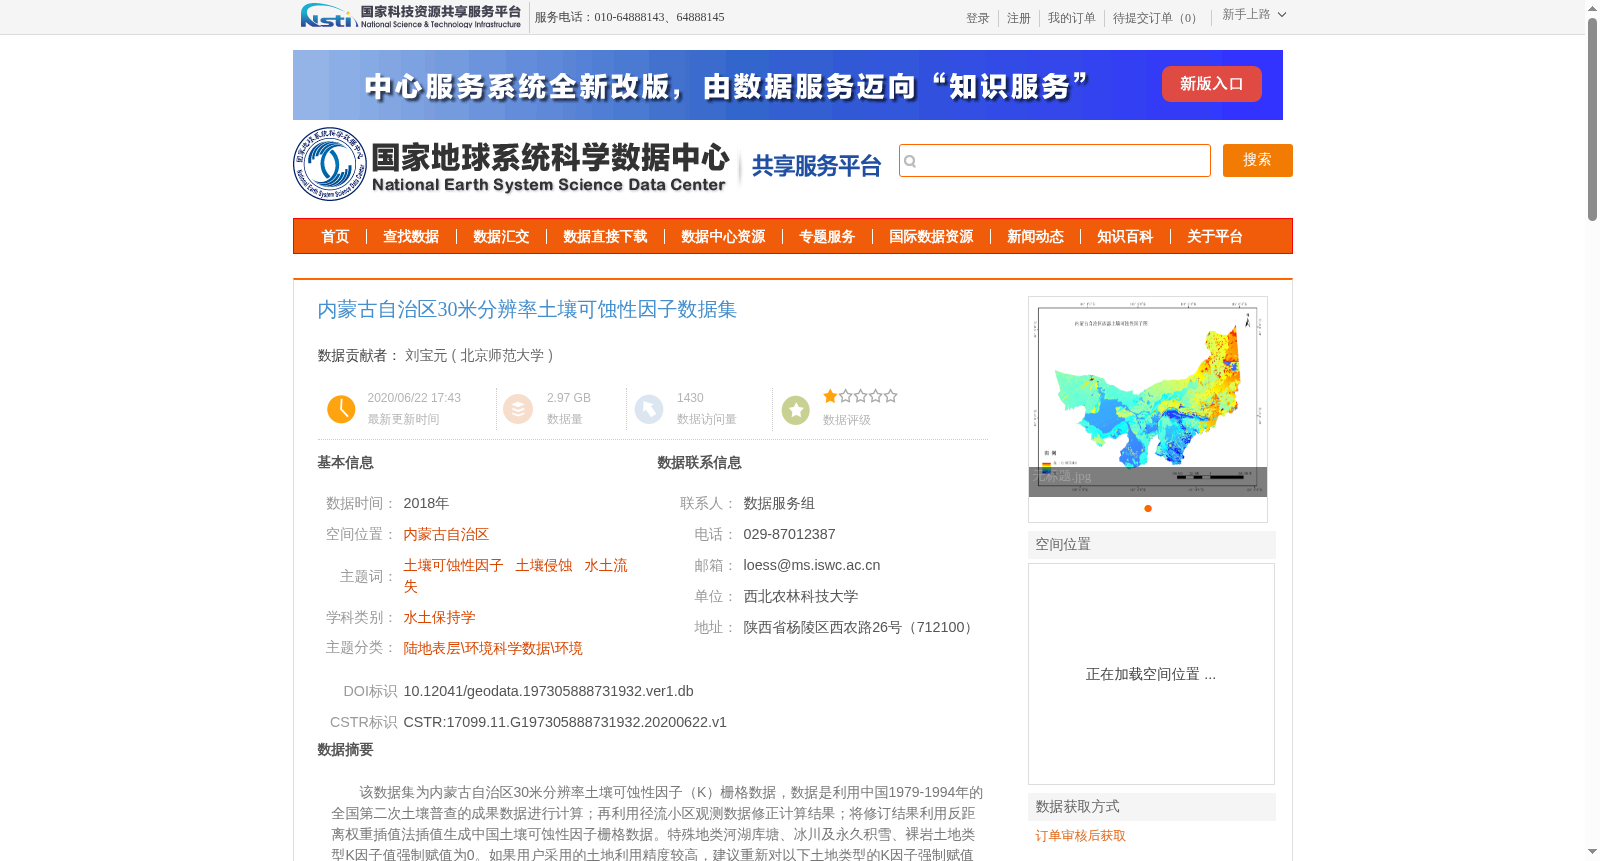Click the 空间位置 panel header
Viewport: 1600px width, 861px height.
[x=1152, y=544]
